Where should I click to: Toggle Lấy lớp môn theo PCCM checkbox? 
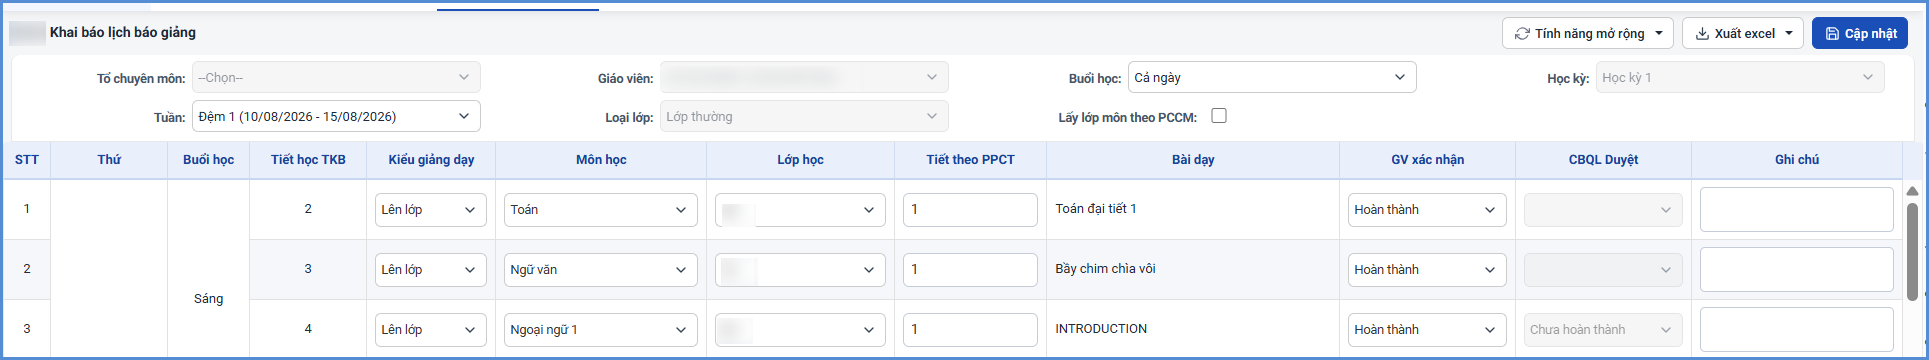point(1219,116)
